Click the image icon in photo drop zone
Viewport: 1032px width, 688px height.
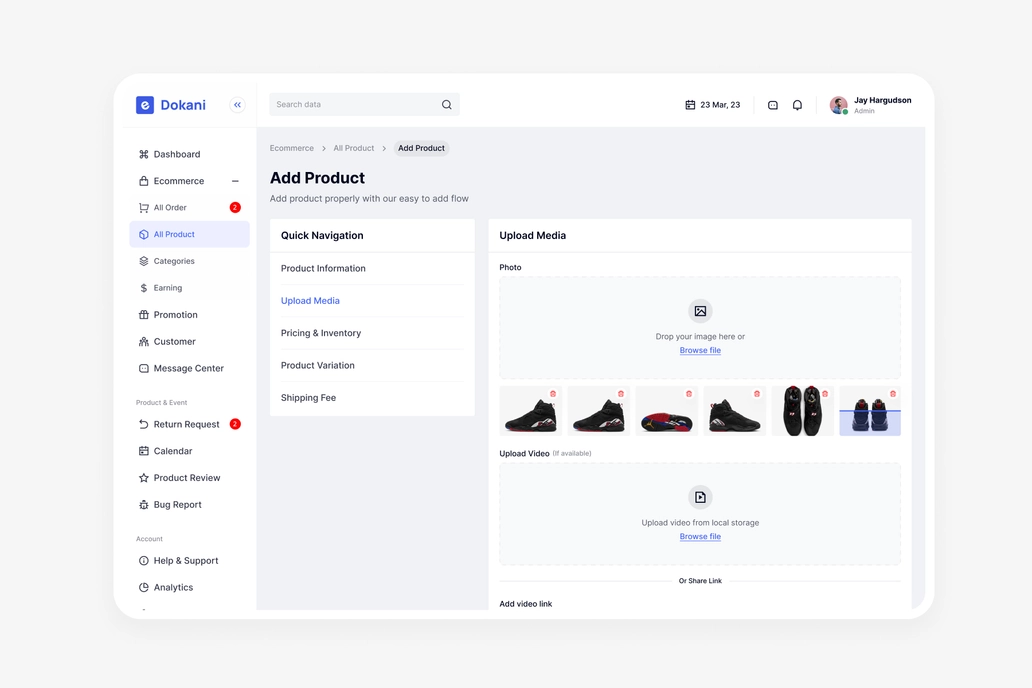700,311
